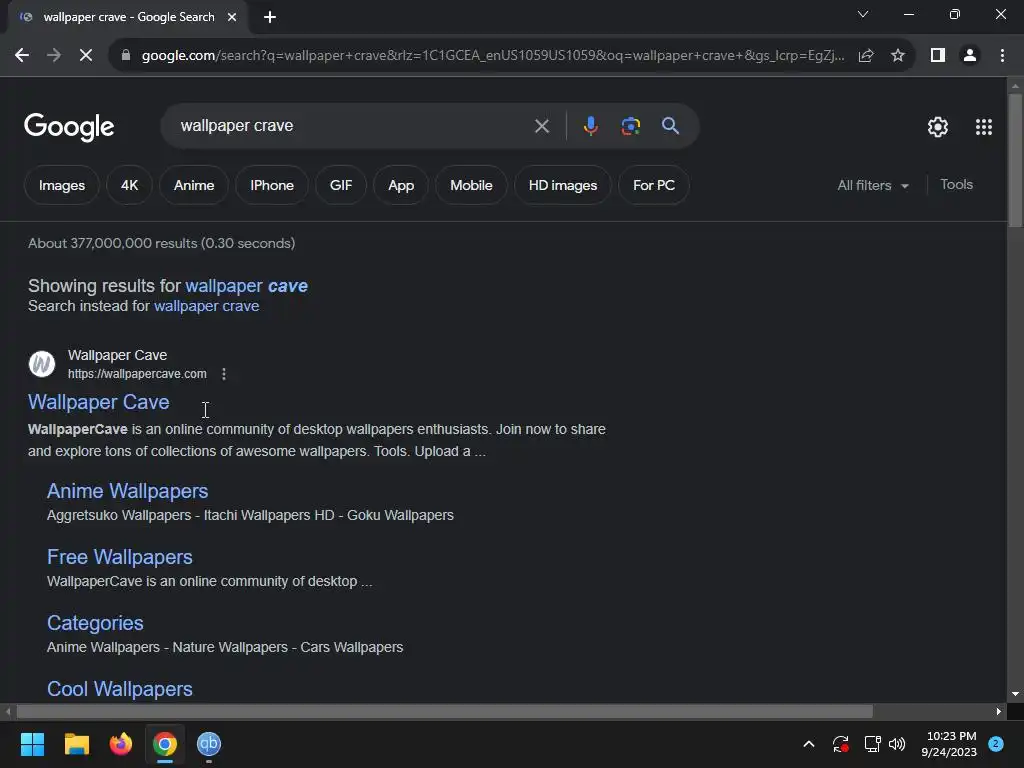Expand the All filters dropdown
Screen dimensions: 1024x768
tap(872, 185)
